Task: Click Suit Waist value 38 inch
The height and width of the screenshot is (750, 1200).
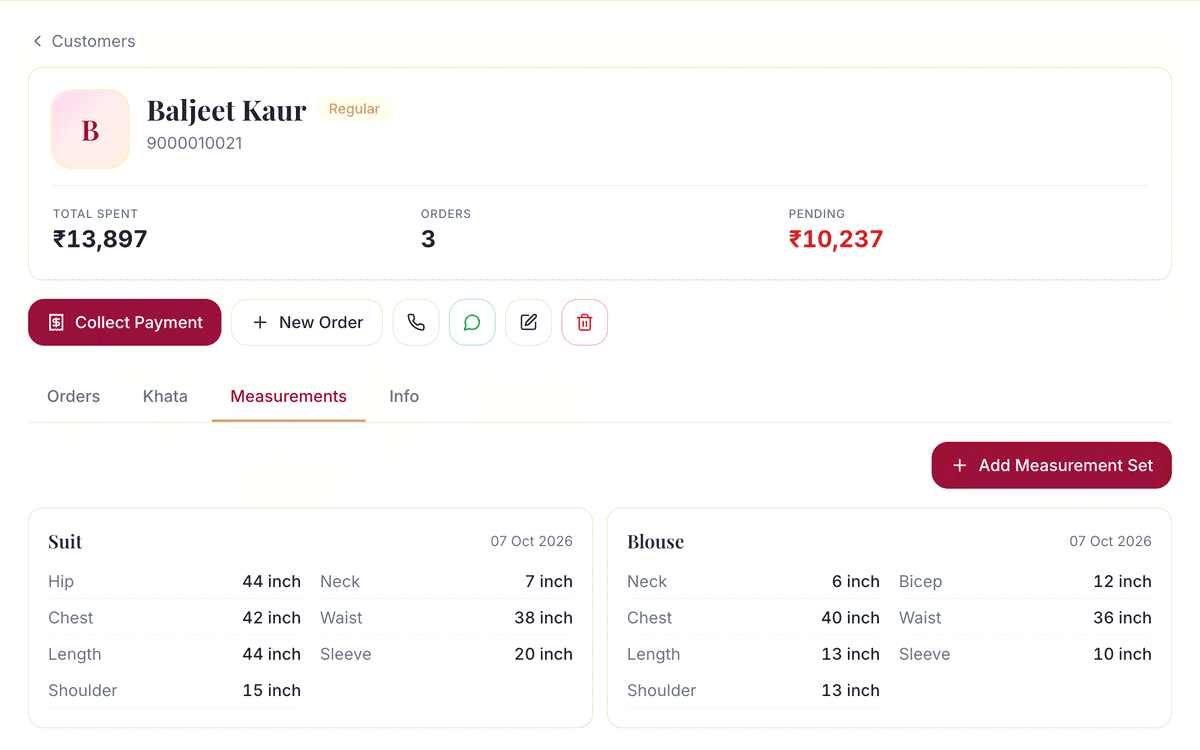Action: point(544,618)
